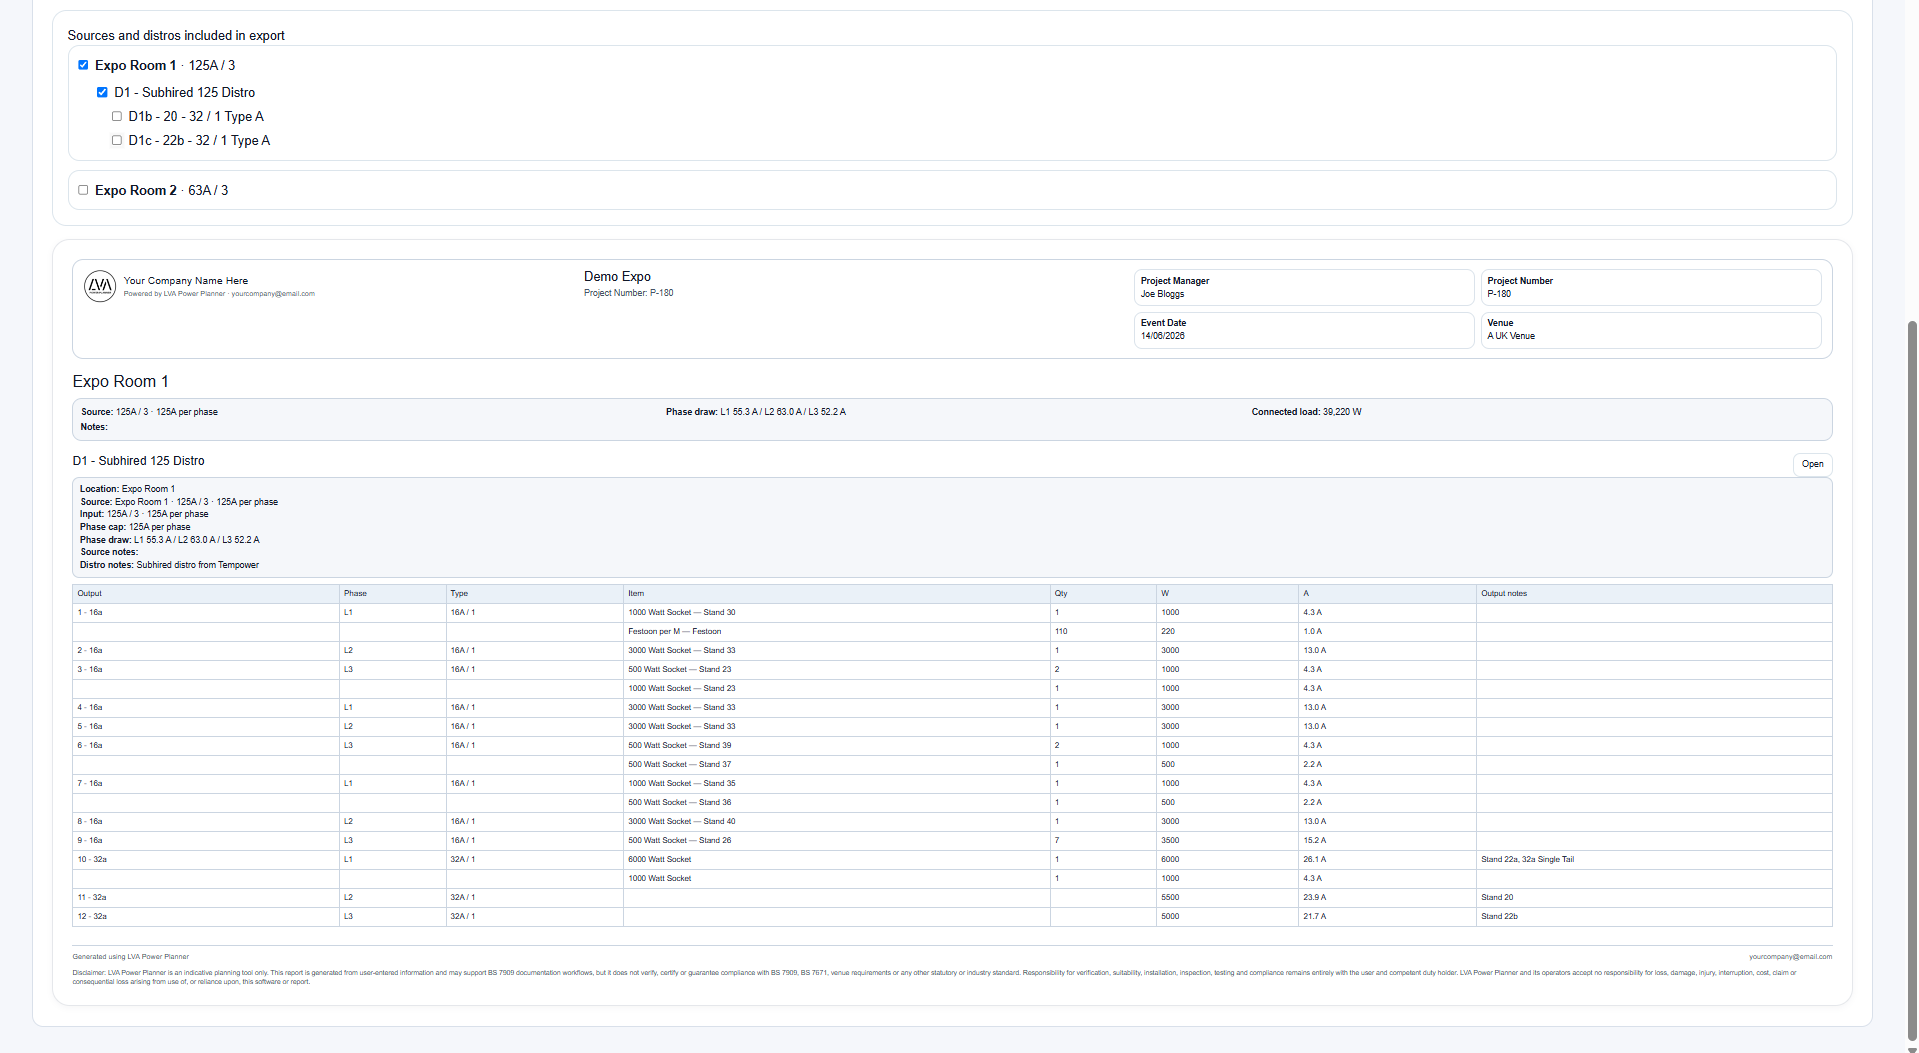Viewport: 1919px width, 1053px height.
Task: Select output row 10 - 32a
Action: click(x=952, y=860)
